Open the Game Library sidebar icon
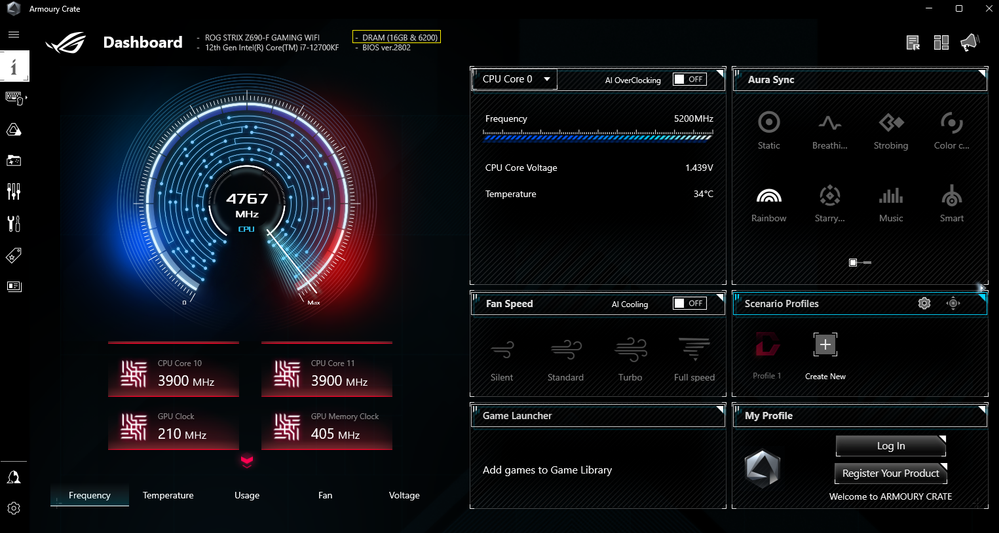 [14, 160]
